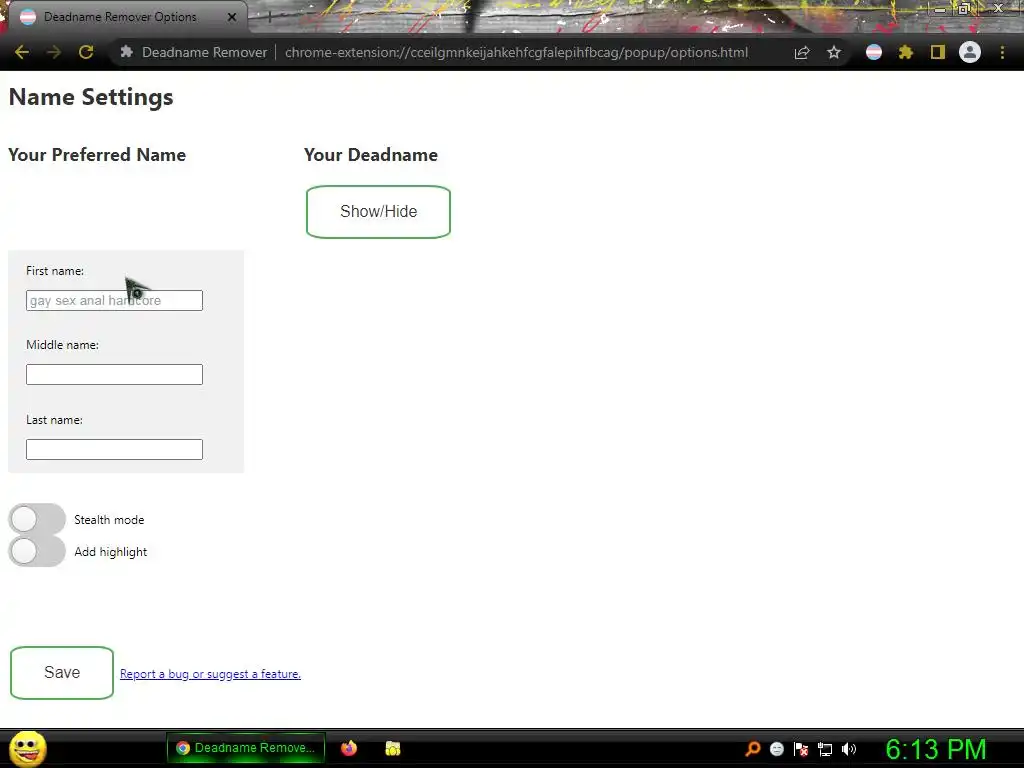Toggle the Stealth mode switch
1024x768 pixels.
pyautogui.click(x=37, y=519)
